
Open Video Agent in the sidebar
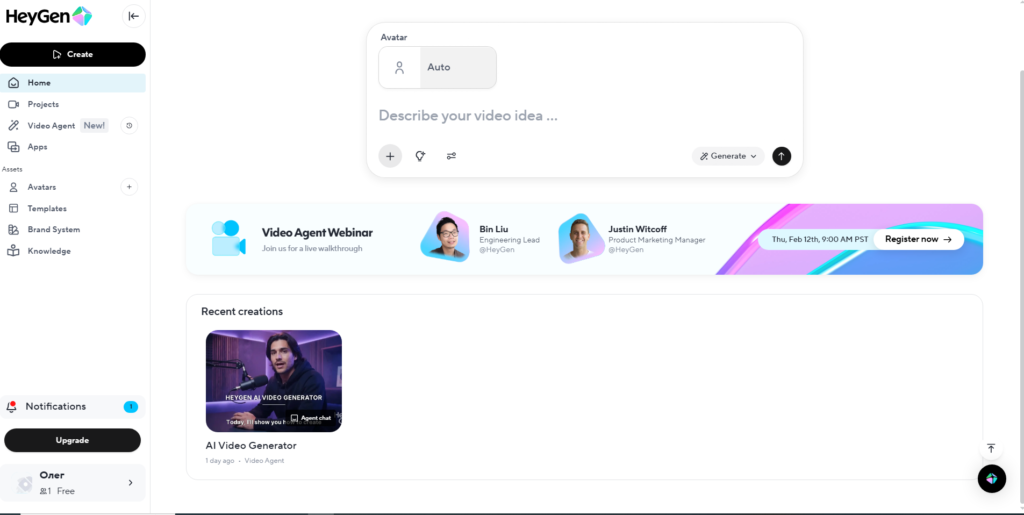(x=51, y=125)
